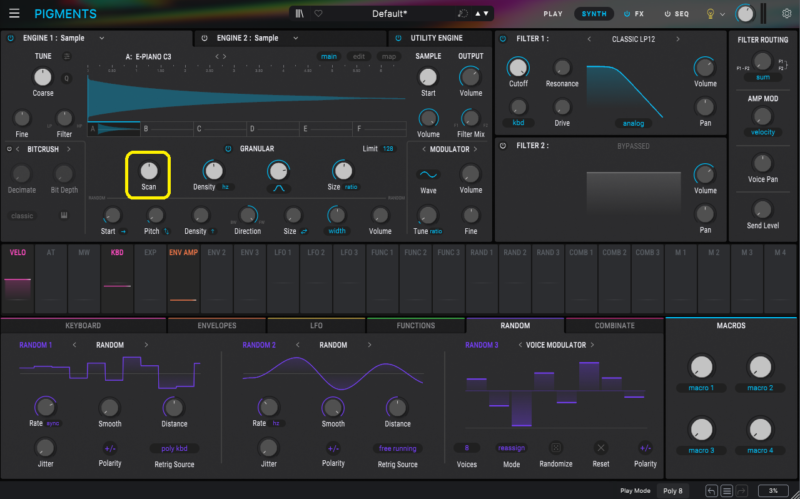Viewport: 800px width, 499px height.
Task: Select sample slot B
Action: coord(167,129)
